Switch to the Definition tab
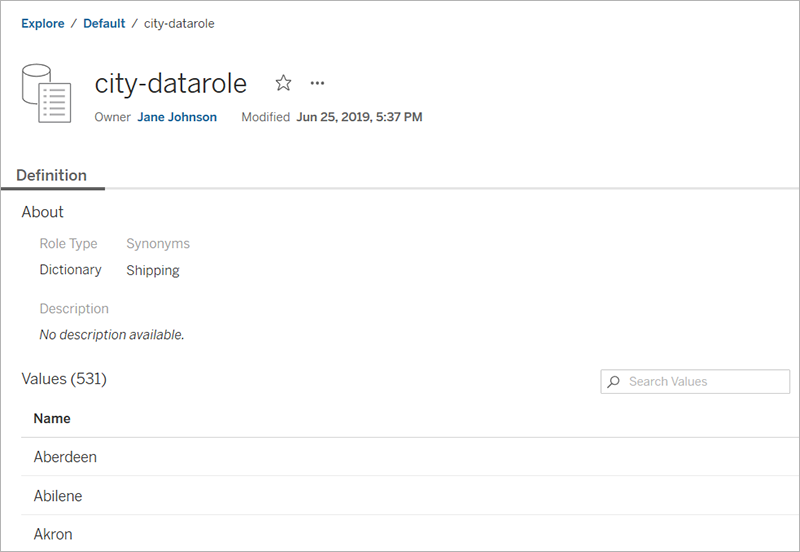This screenshot has width=800, height=552. coord(52,175)
